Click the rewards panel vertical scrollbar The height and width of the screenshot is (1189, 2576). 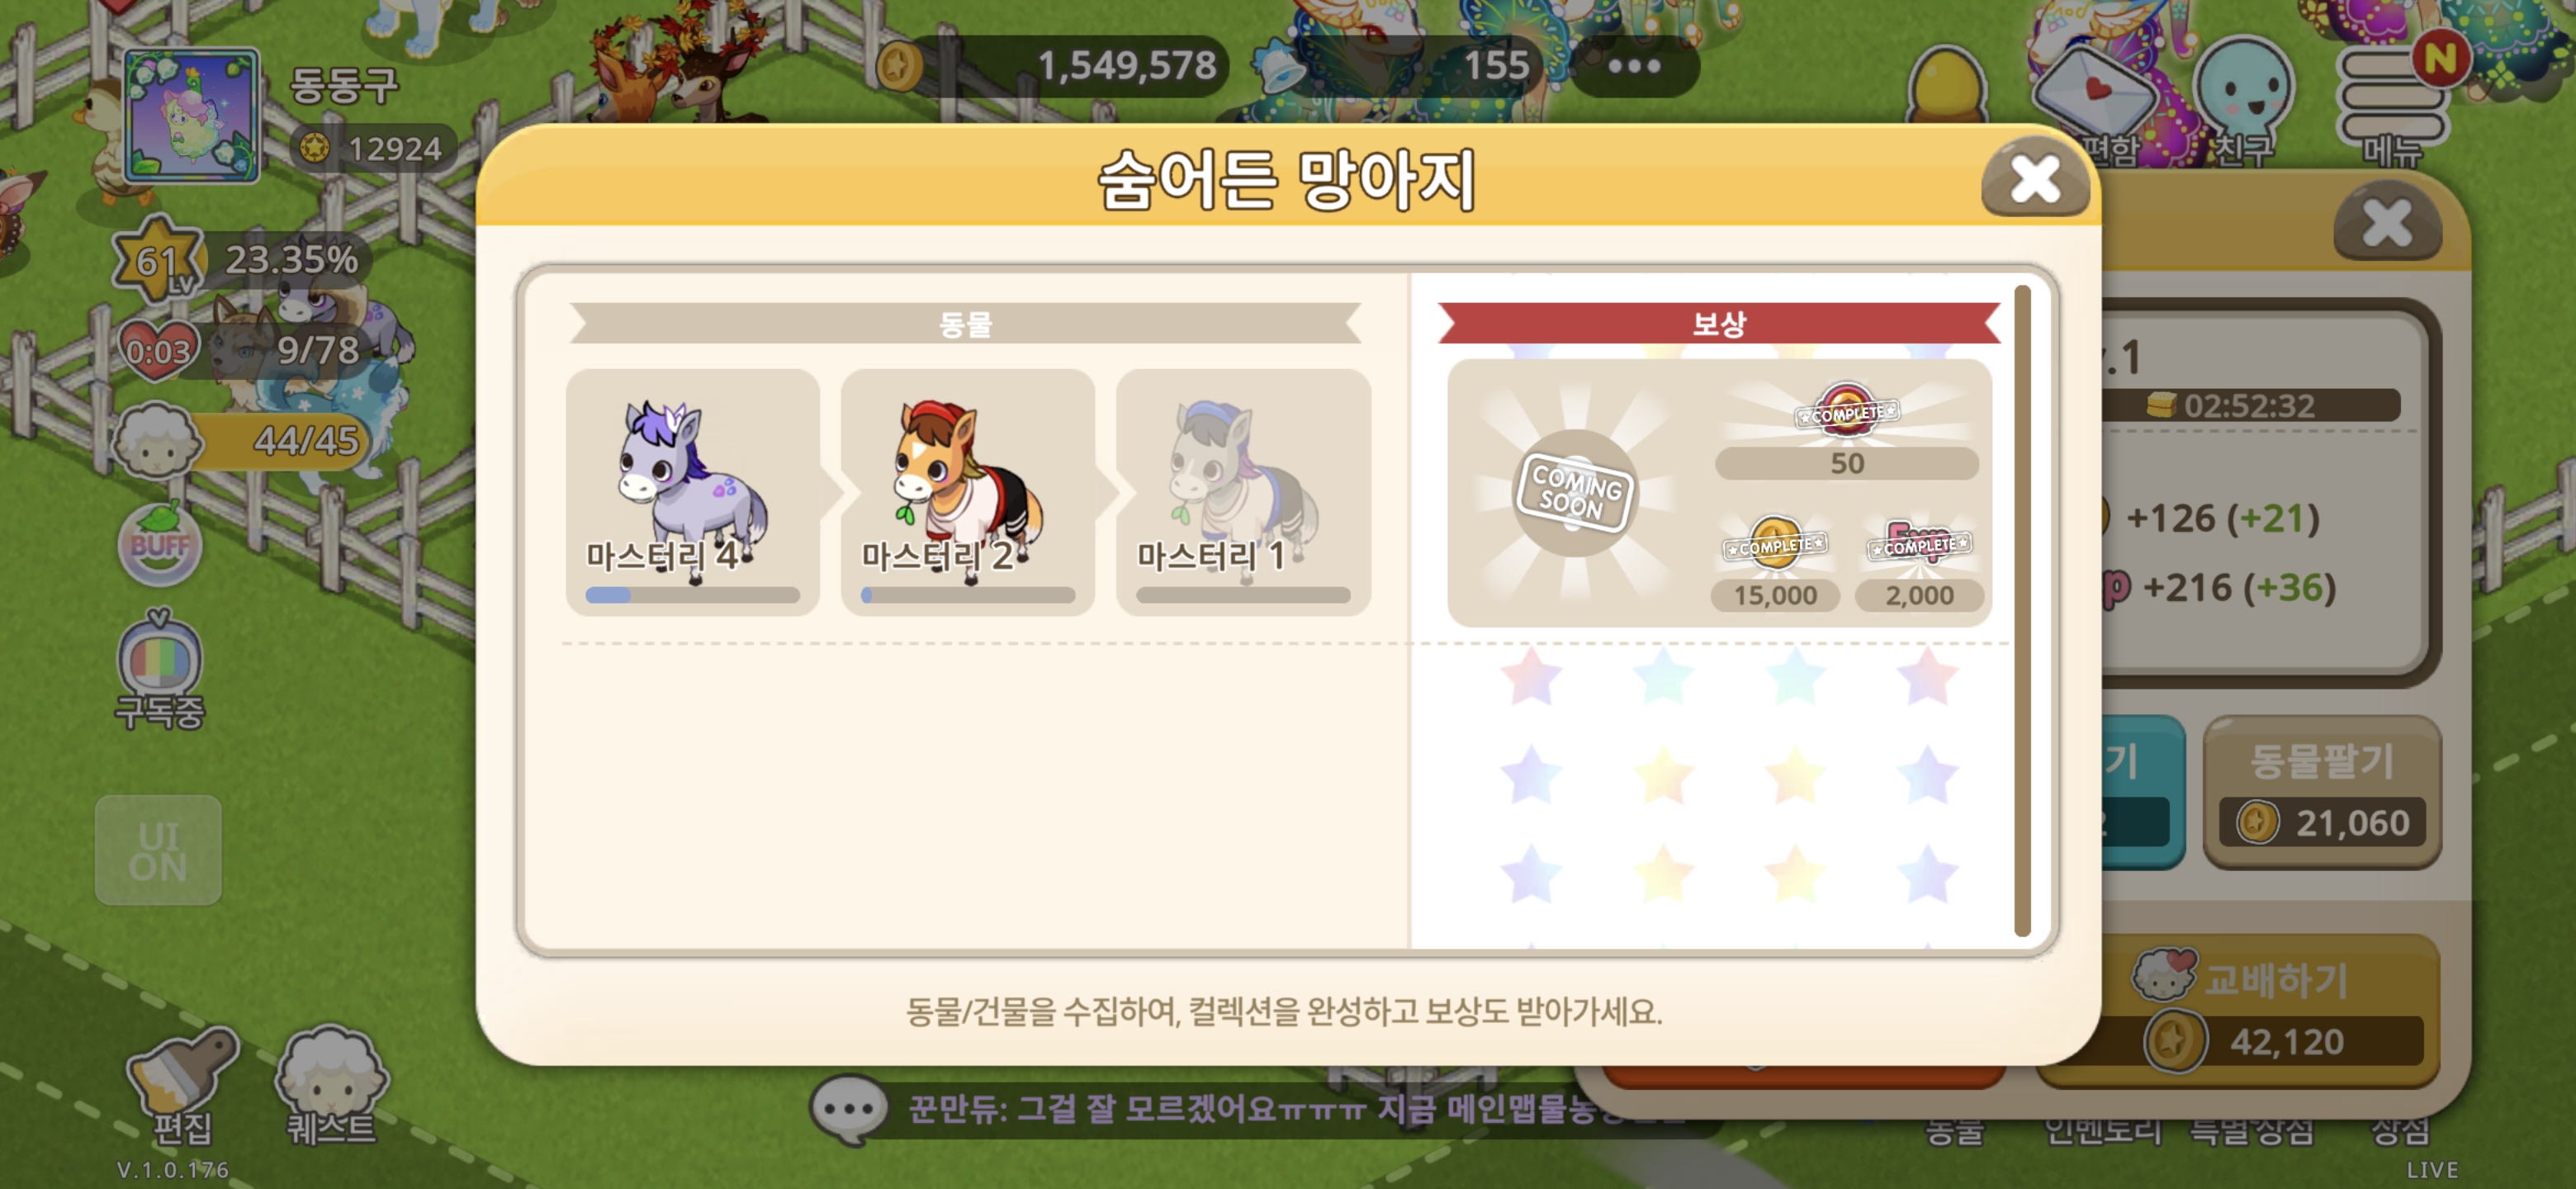click(2022, 611)
